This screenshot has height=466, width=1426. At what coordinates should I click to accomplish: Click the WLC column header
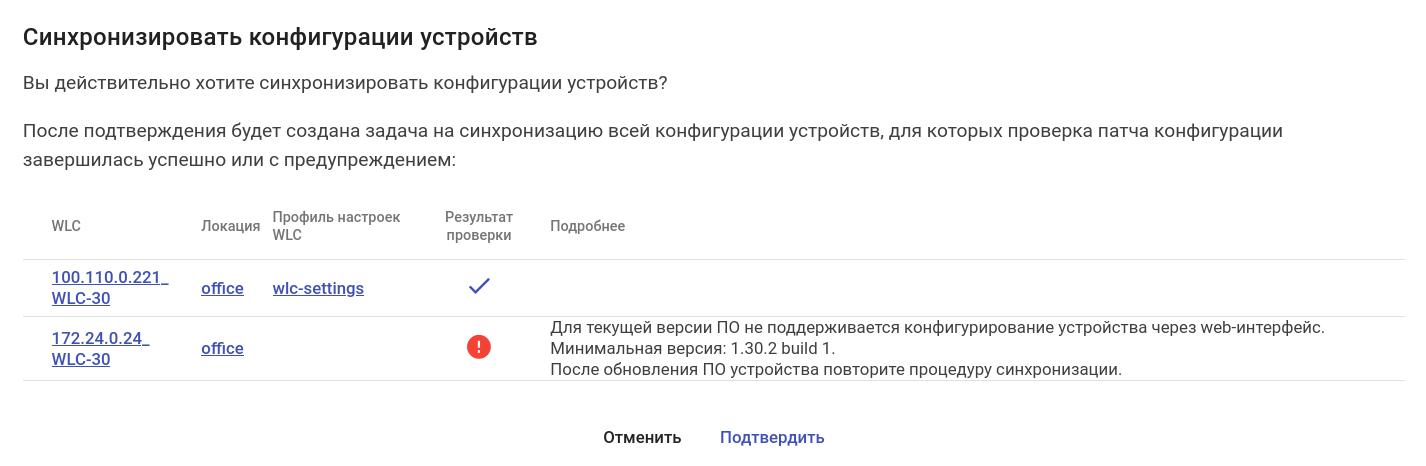(x=66, y=226)
